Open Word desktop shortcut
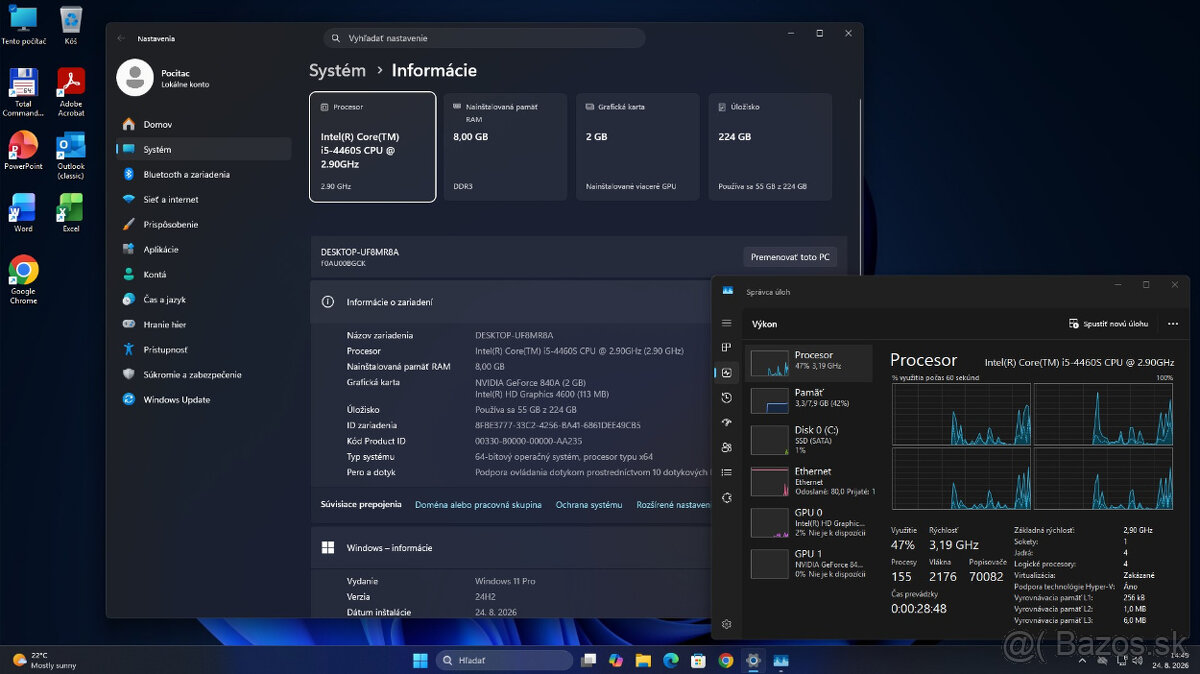The image size is (1200, 674). (22, 213)
